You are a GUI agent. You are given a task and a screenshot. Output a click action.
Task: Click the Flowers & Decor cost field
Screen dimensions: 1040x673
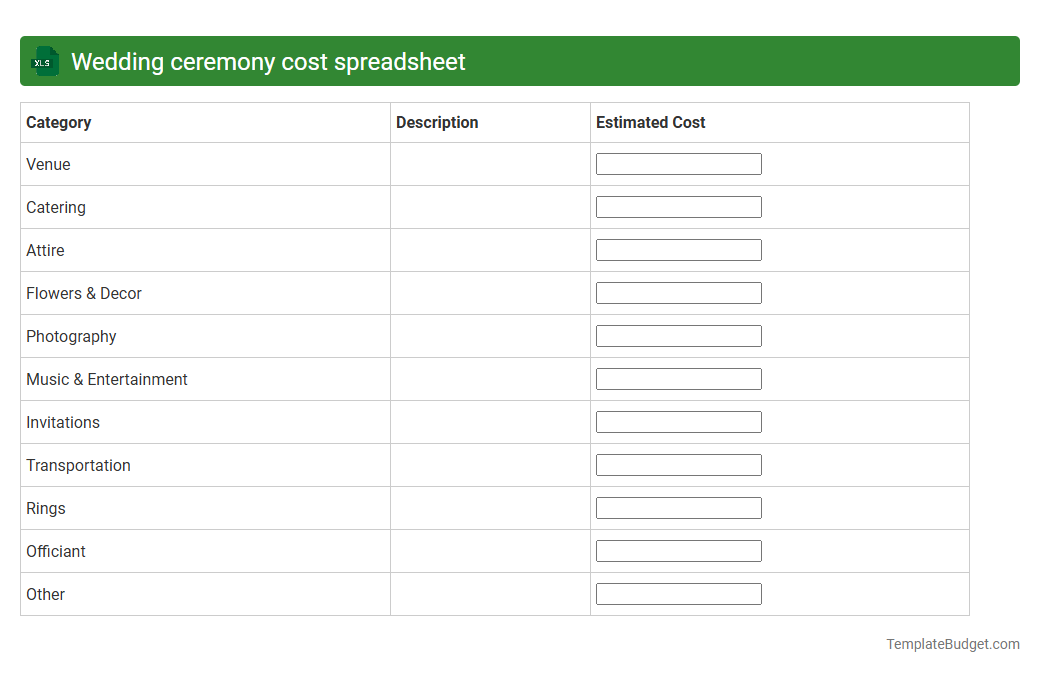pos(678,292)
